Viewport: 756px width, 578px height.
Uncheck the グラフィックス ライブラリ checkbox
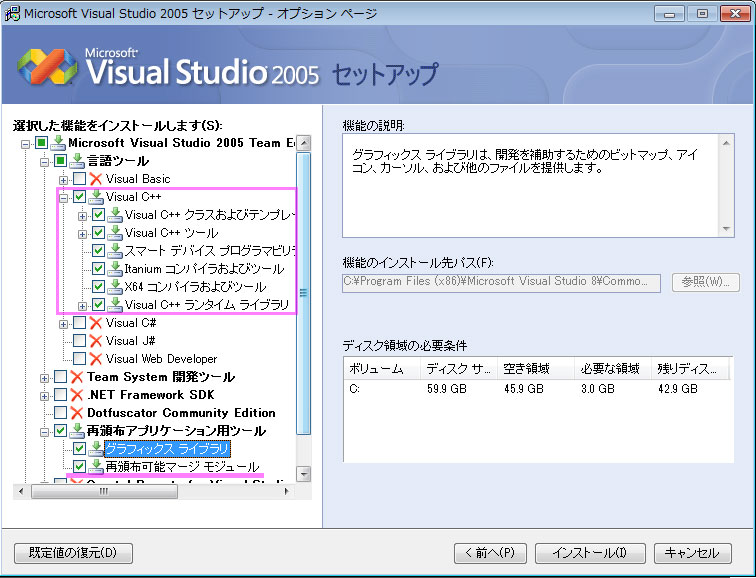tap(80, 449)
